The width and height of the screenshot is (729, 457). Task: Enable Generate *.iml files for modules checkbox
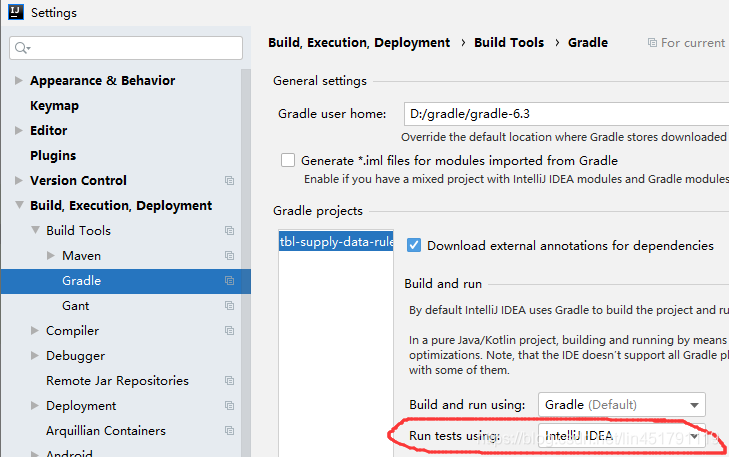[288, 160]
